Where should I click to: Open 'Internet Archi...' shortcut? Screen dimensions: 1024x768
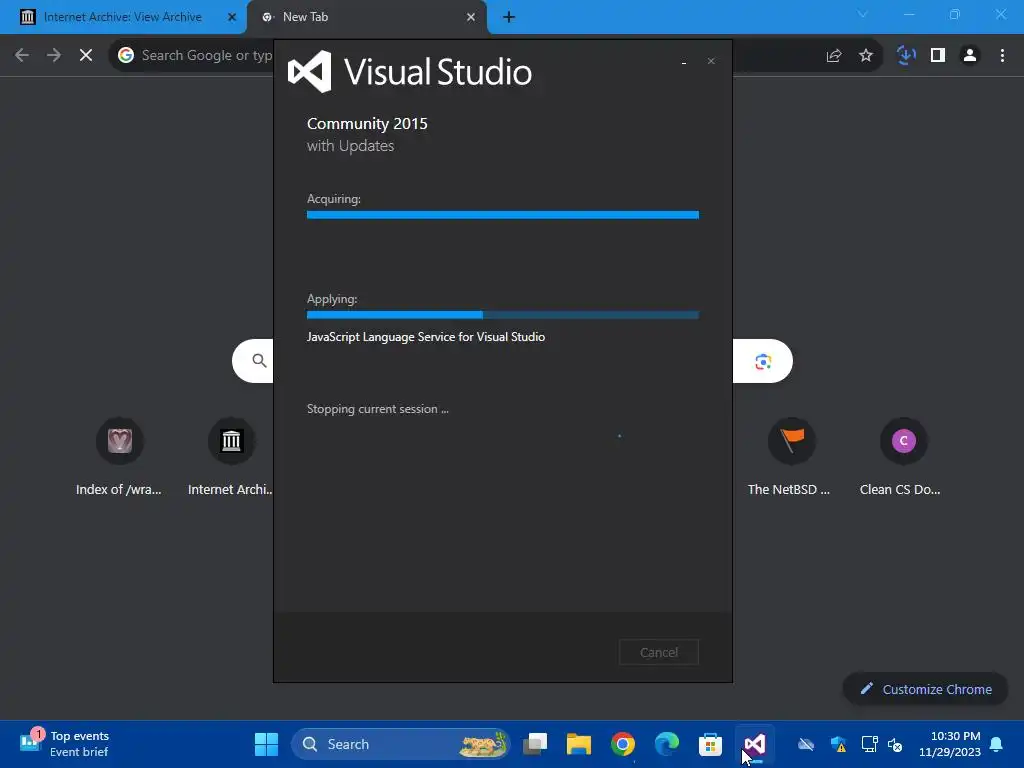(x=231, y=457)
